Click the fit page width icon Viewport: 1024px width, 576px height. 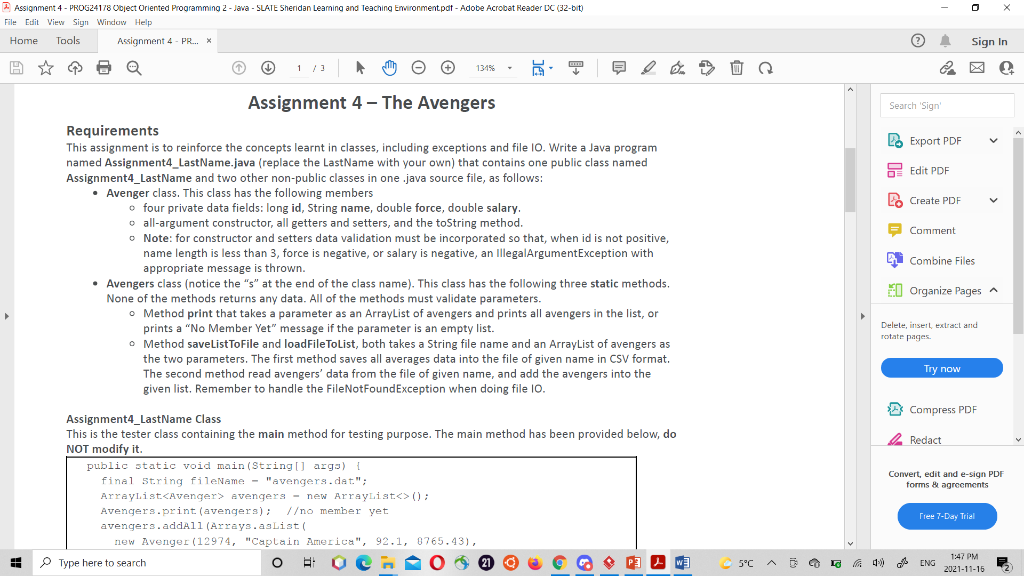pyautogui.click(x=538, y=68)
